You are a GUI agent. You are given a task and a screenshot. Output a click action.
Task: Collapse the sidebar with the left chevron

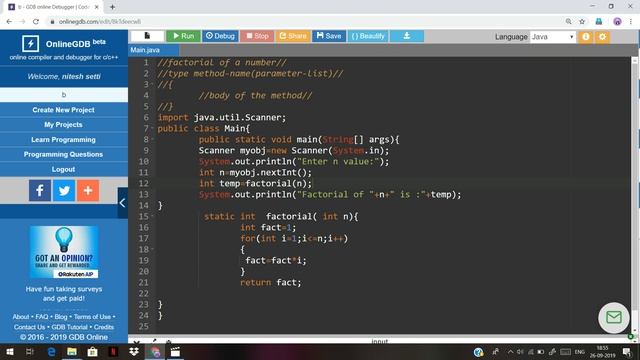(122, 203)
